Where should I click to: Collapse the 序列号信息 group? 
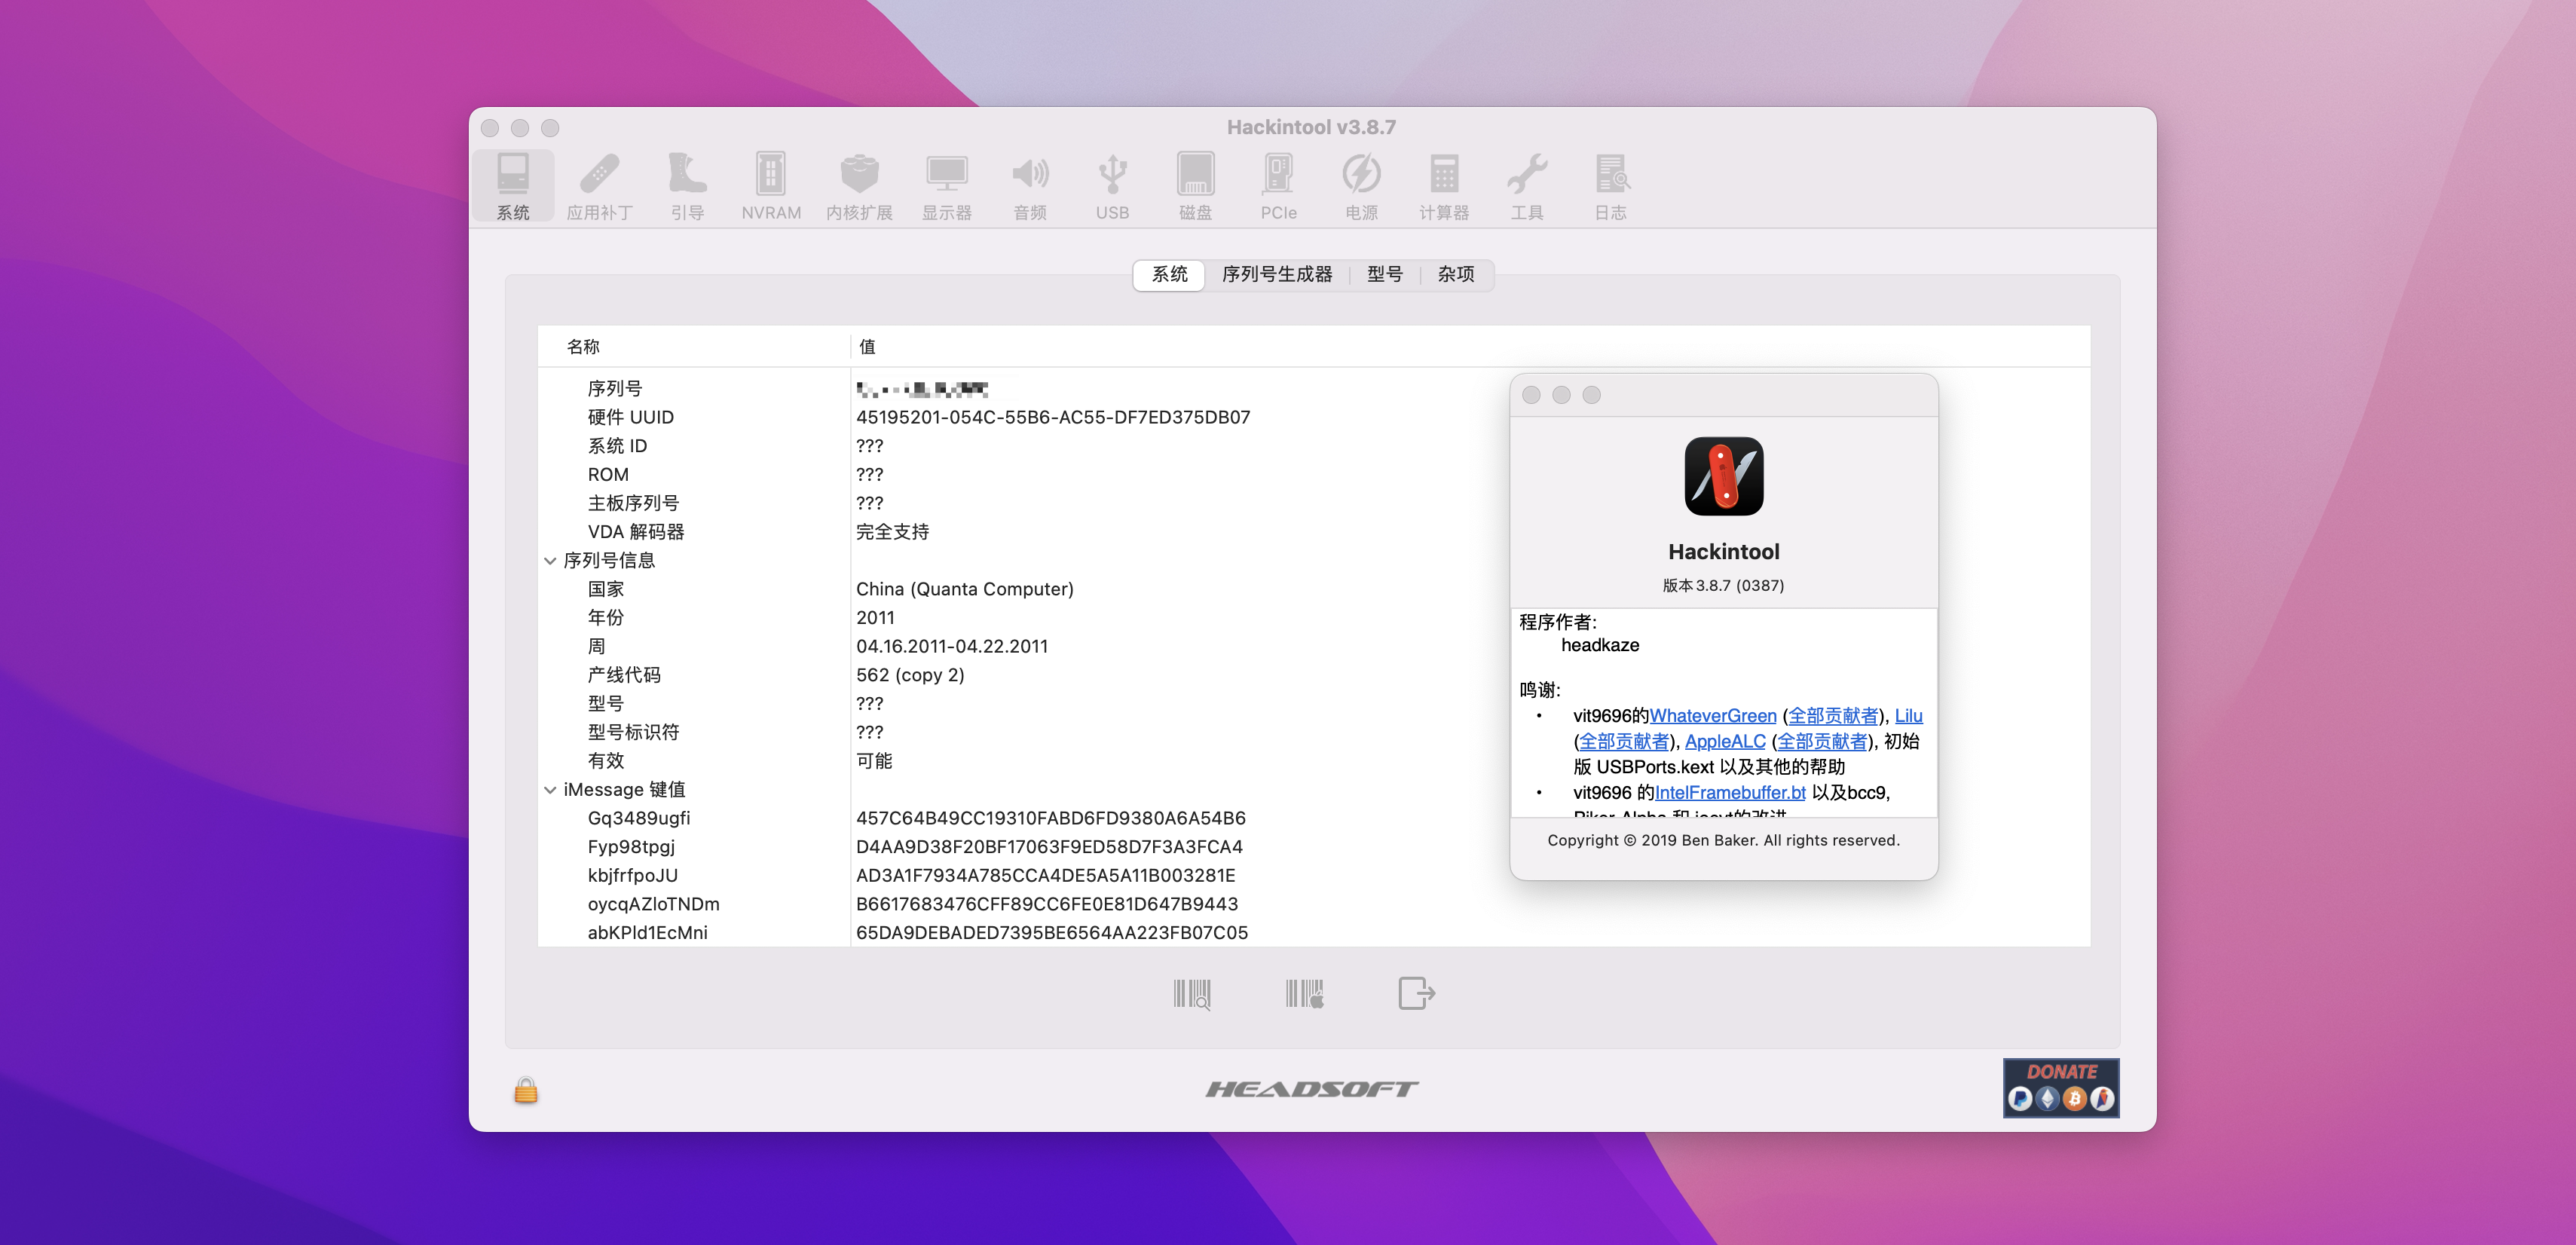click(550, 561)
